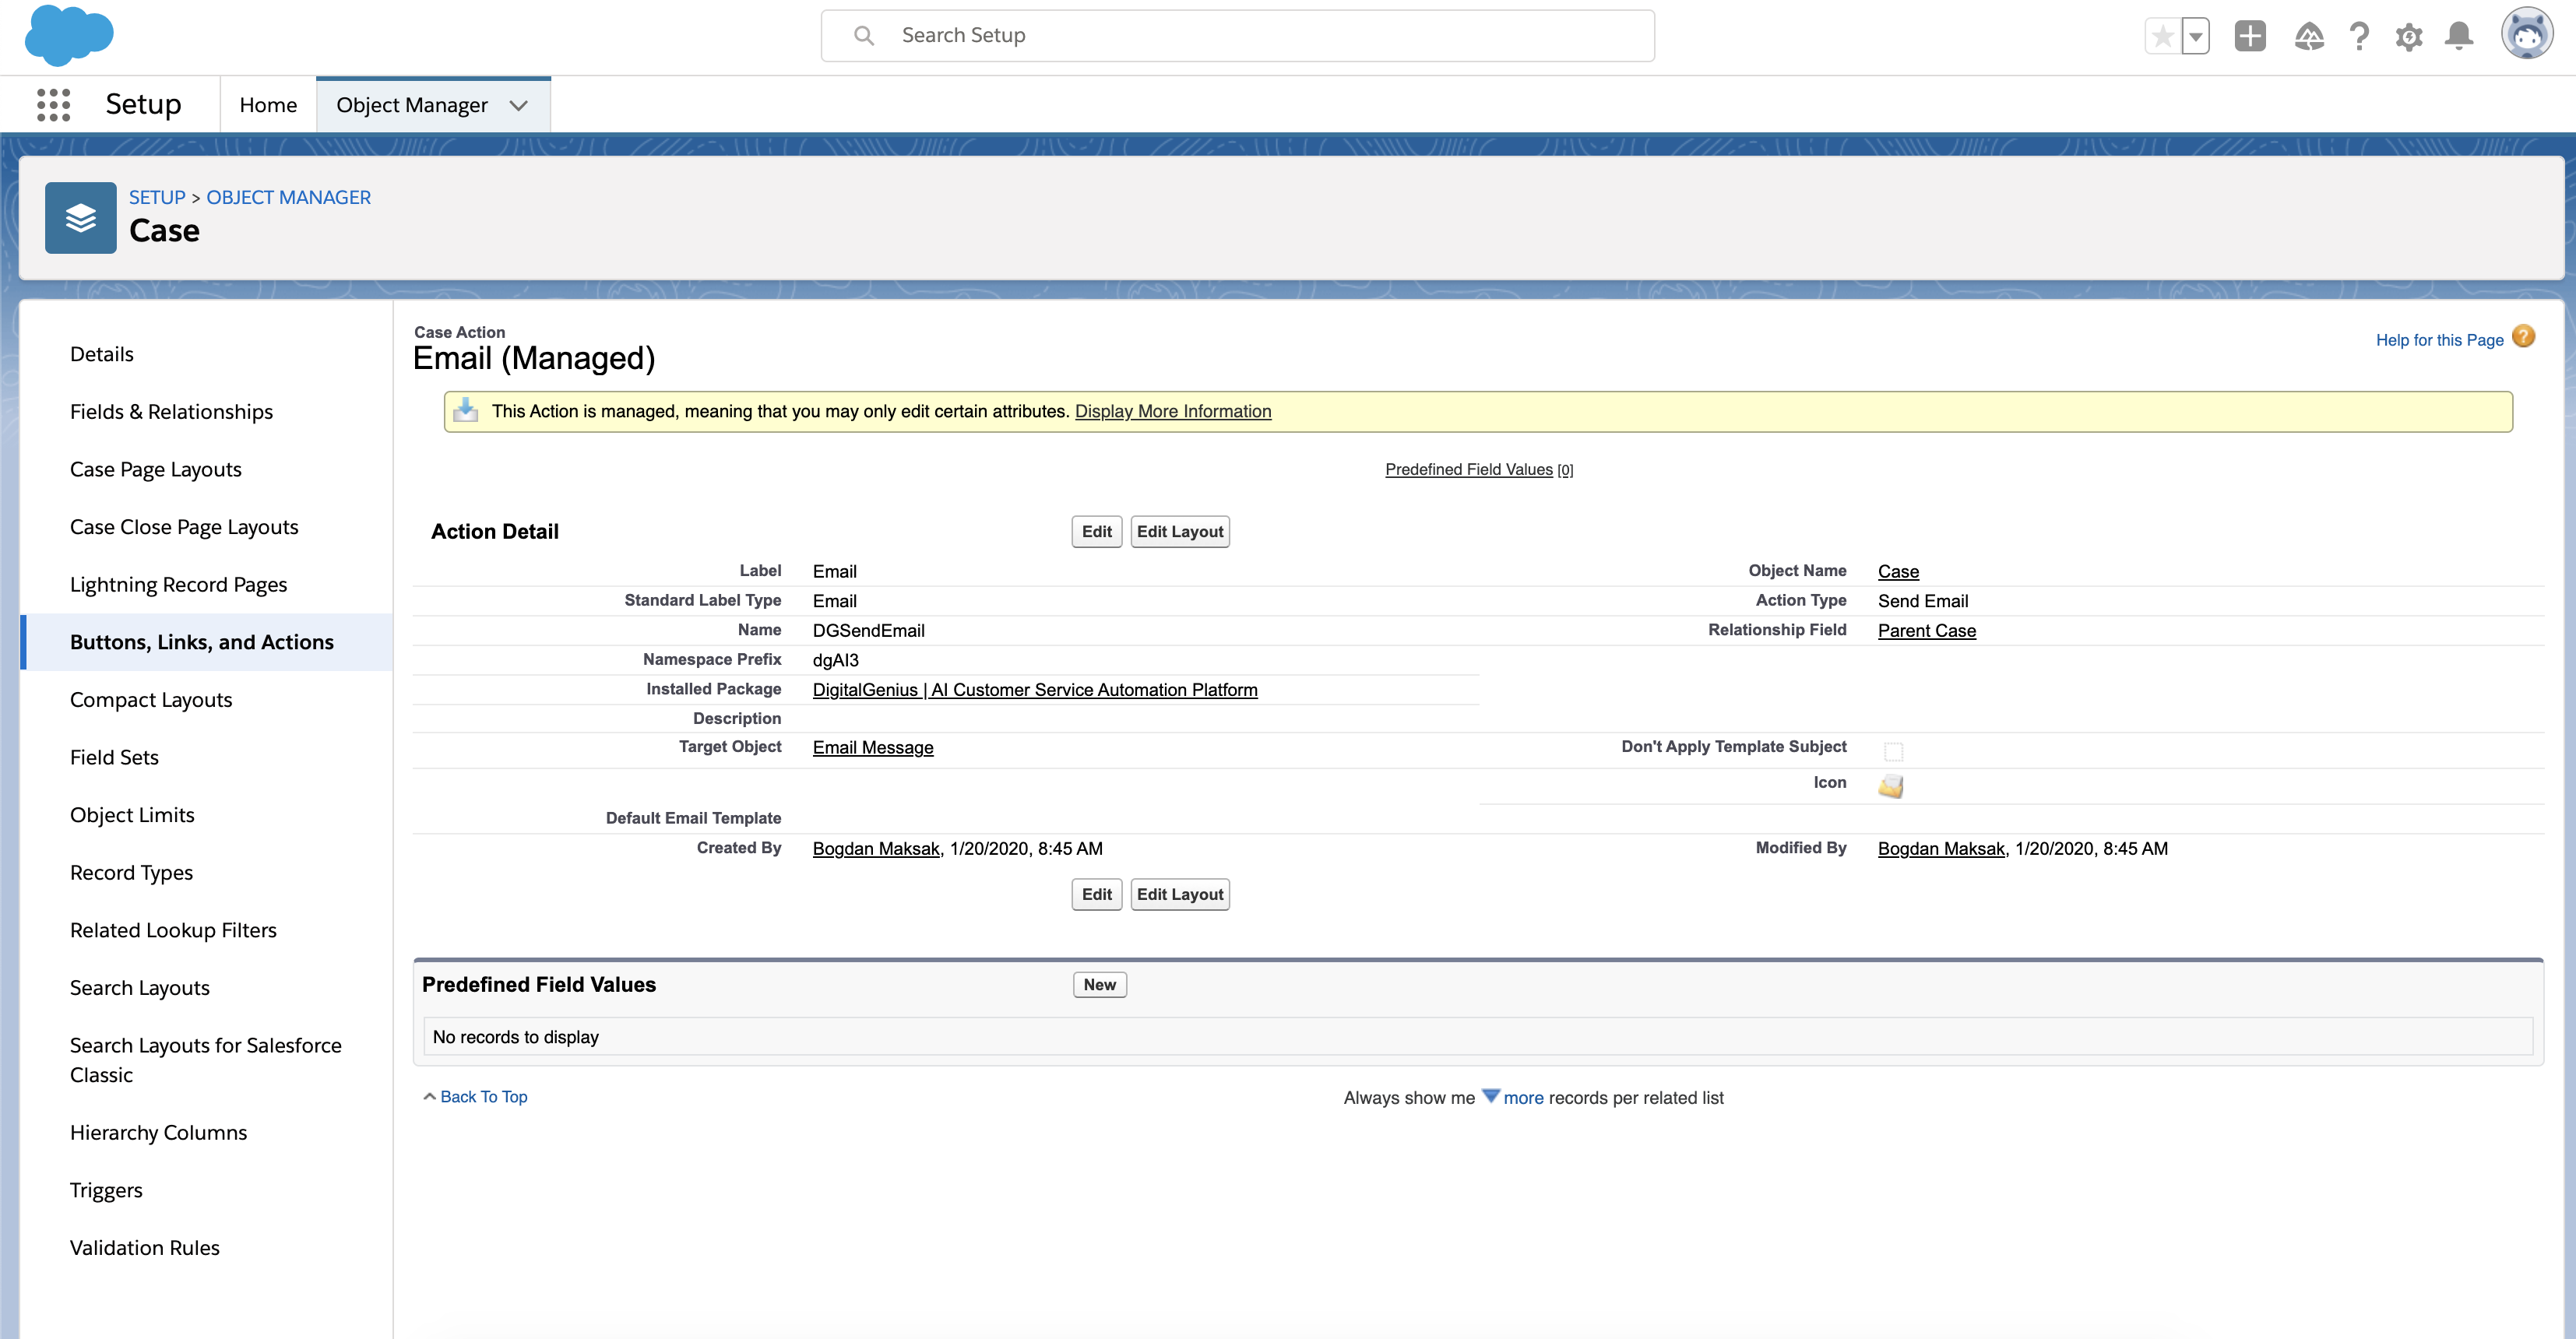Focus the Search Setup input field

(x=1238, y=36)
